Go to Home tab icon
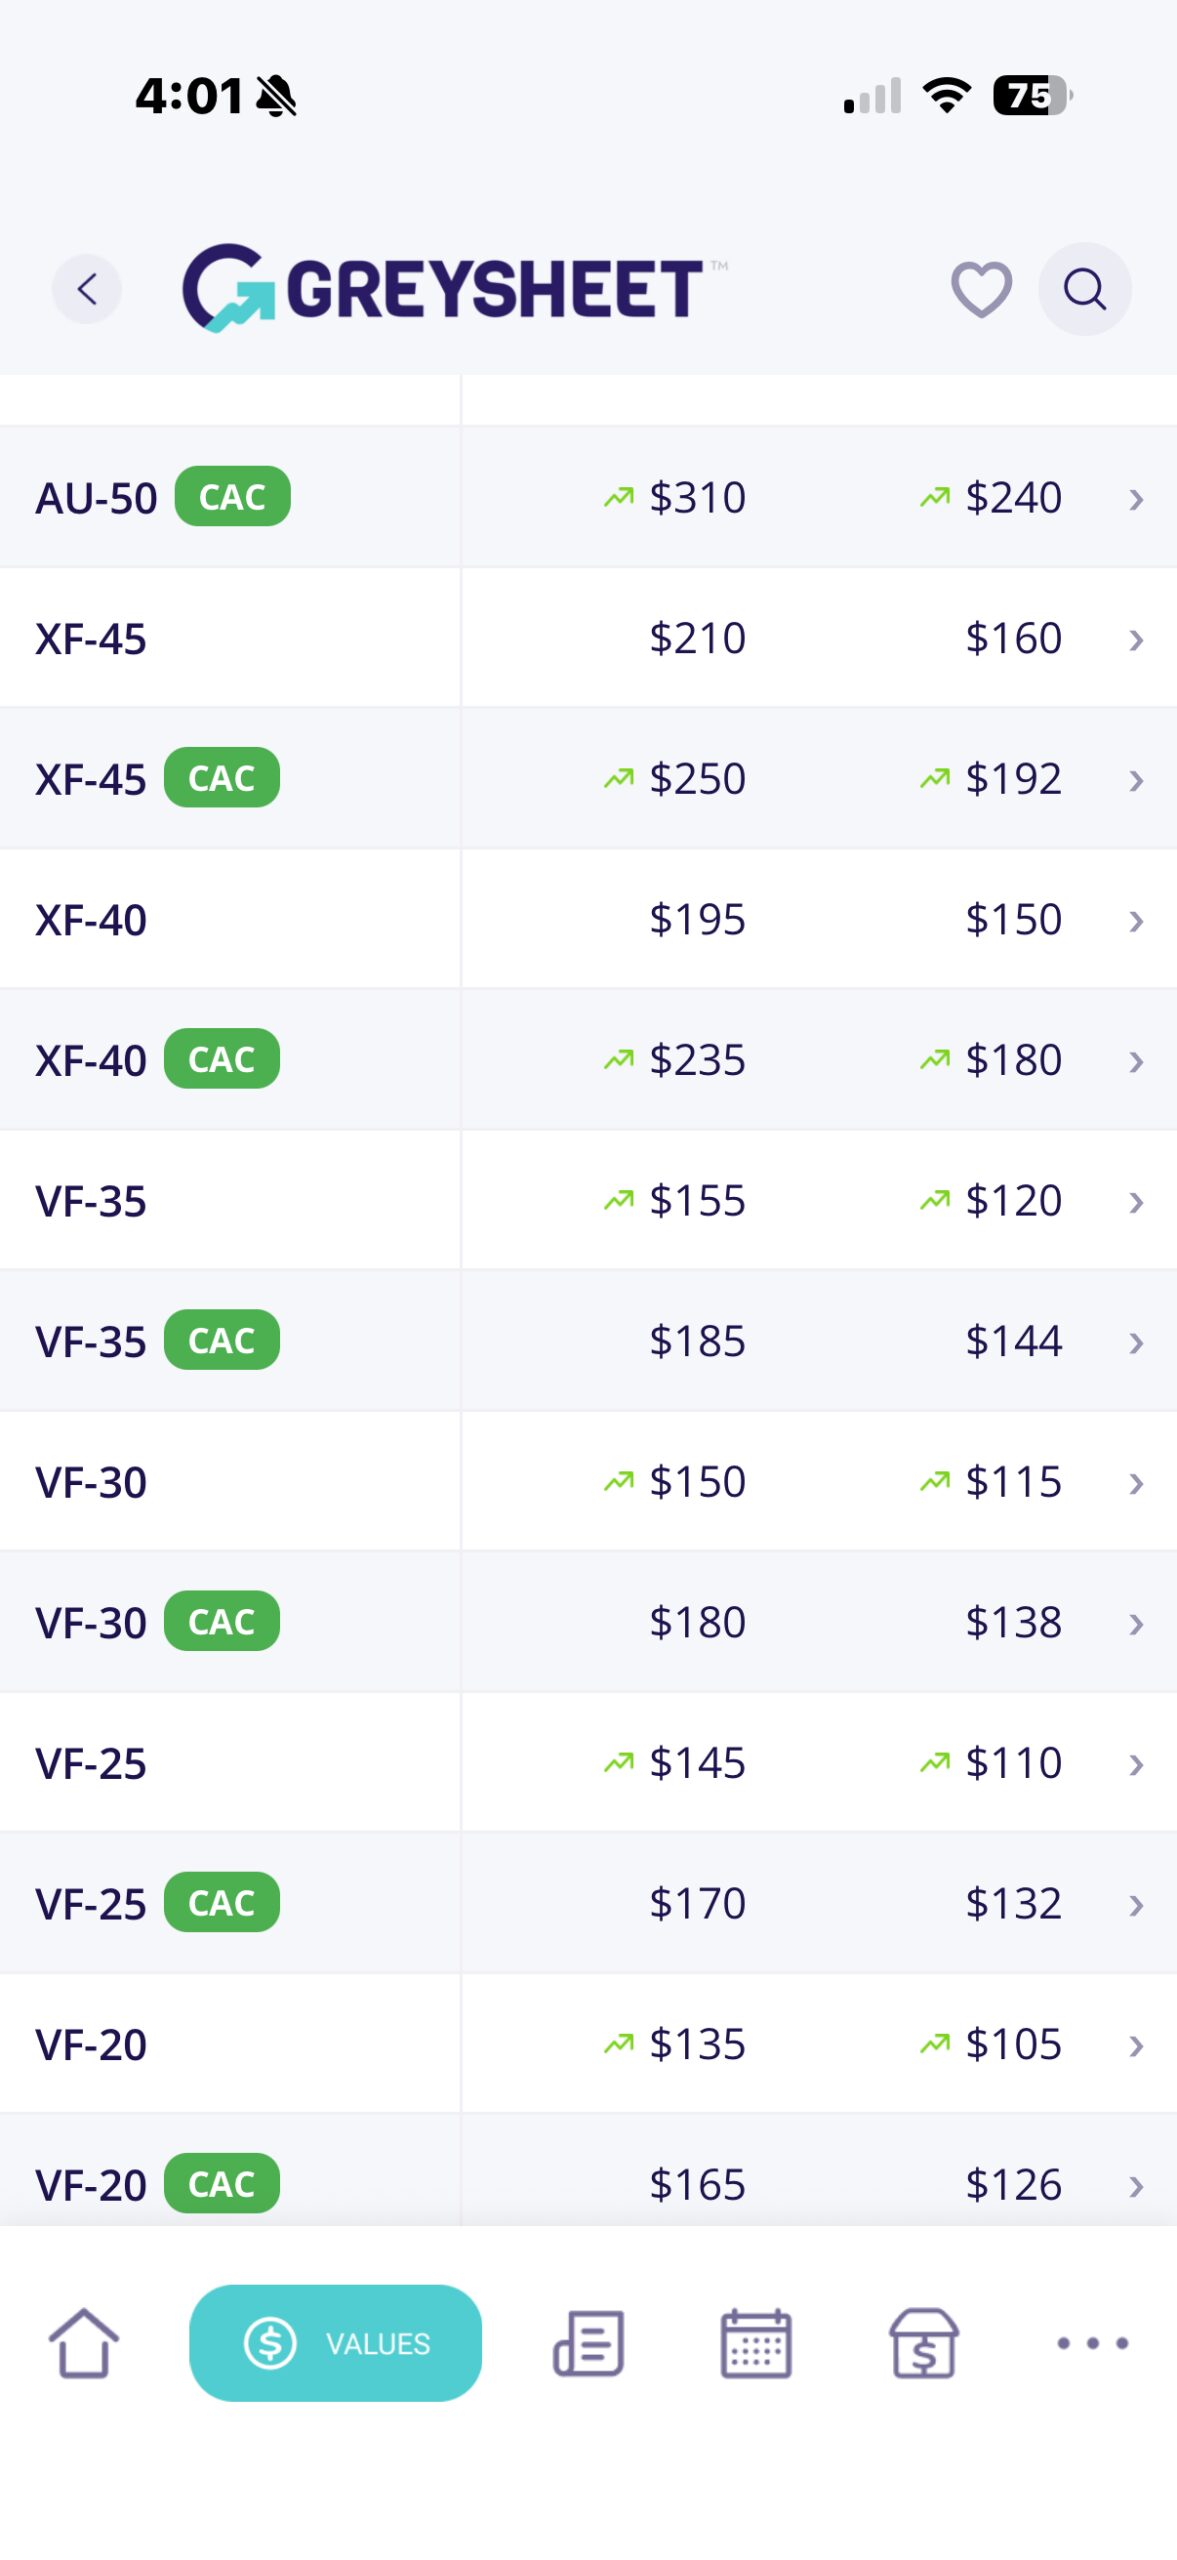 pos(84,2342)
